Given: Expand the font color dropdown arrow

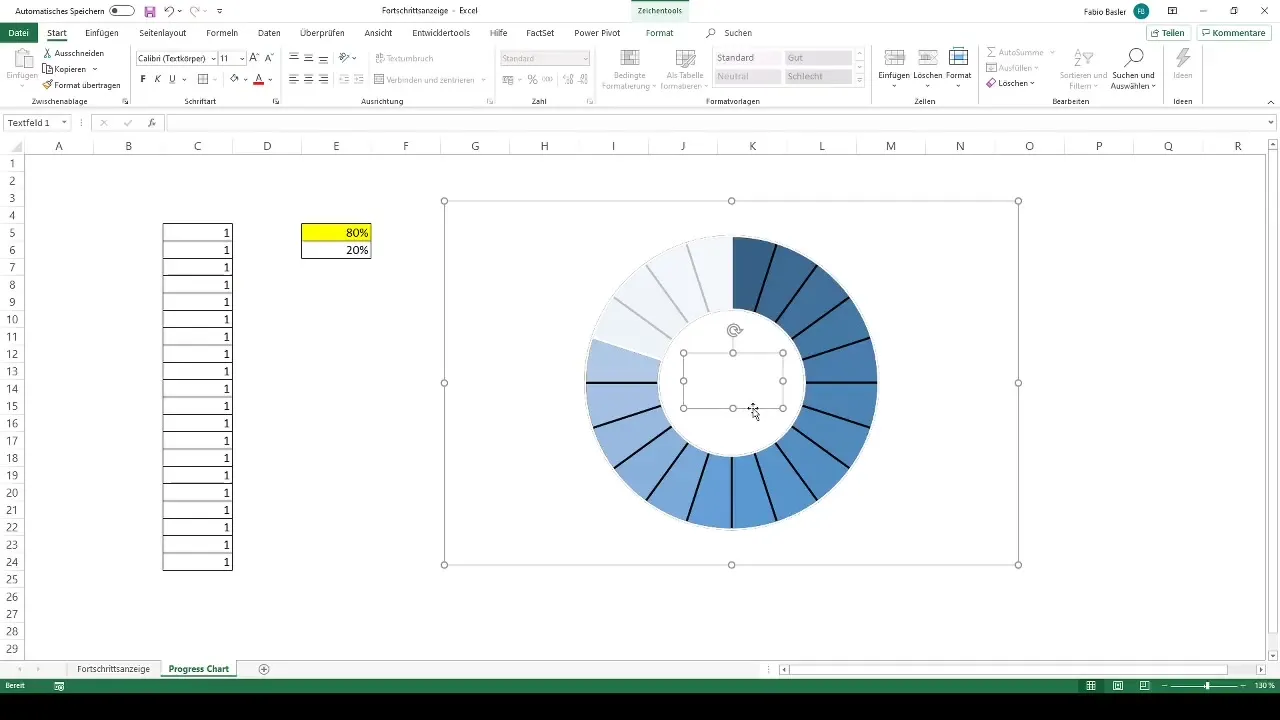Looking at the screenshot, I should [x=270, y=79].
